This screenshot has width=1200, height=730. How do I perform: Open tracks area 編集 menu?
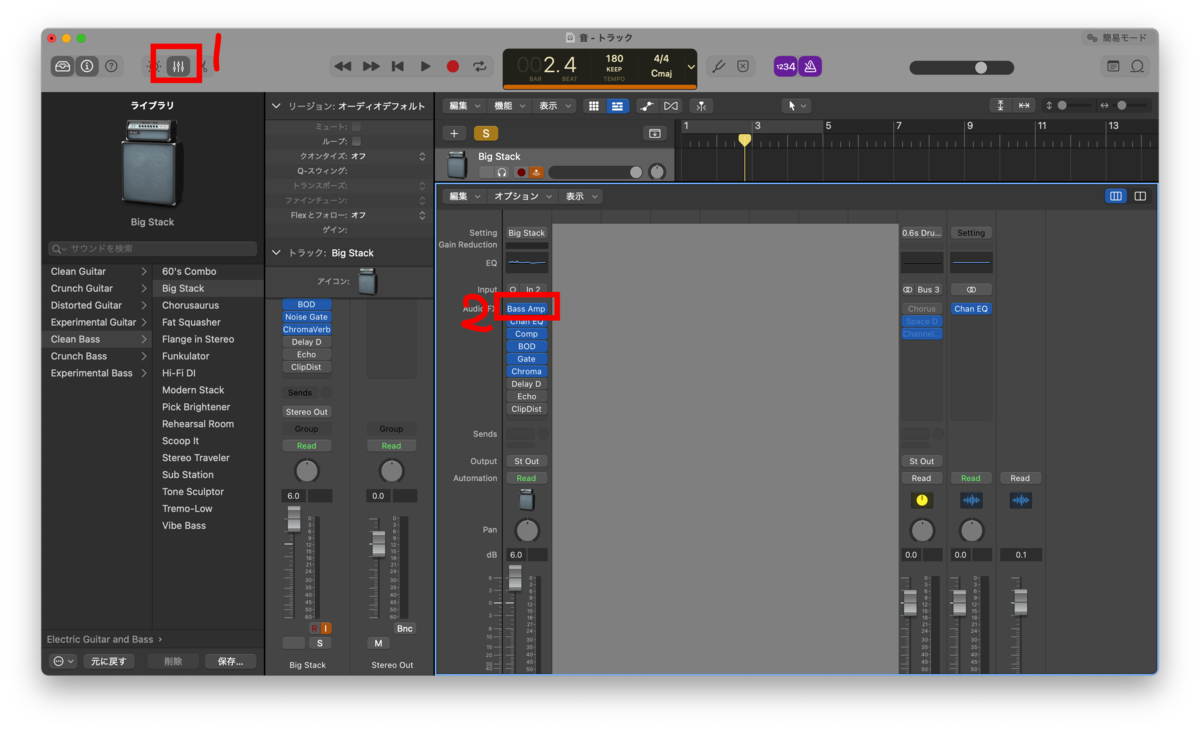(x=463, y=106)
